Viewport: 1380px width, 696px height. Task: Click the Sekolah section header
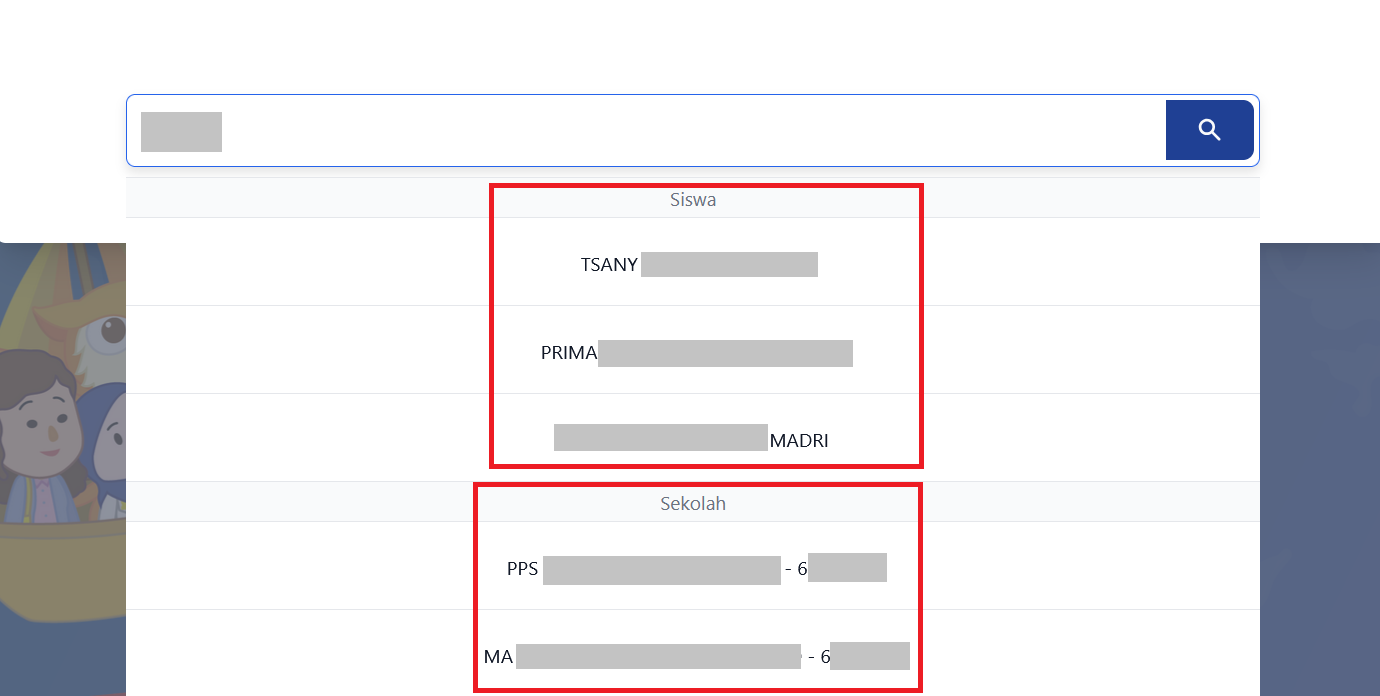pos(692,504)
